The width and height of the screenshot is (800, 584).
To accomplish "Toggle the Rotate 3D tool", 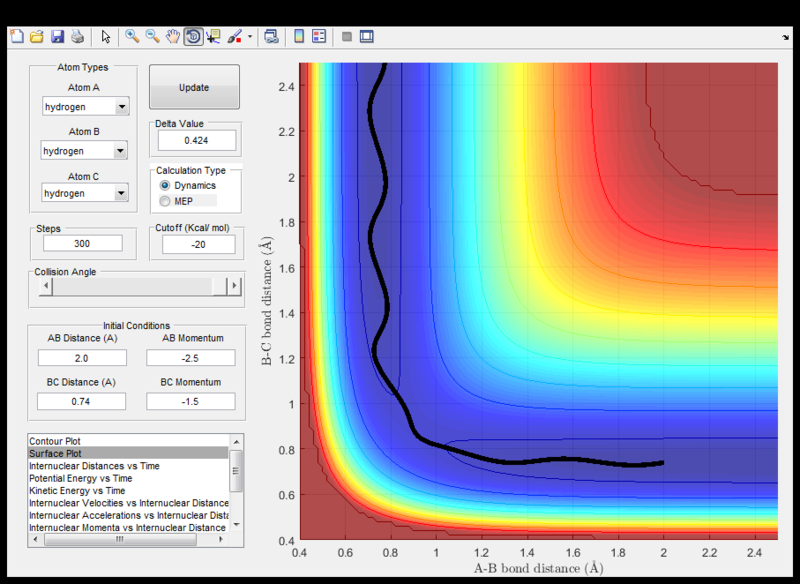I will pyautogui.click(x=192, y=37).
